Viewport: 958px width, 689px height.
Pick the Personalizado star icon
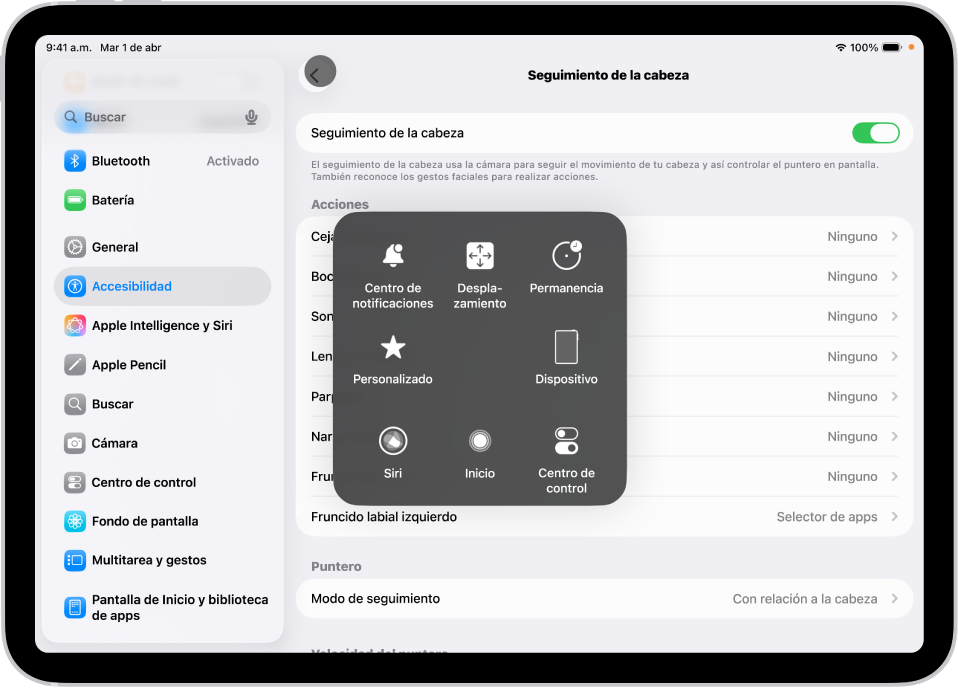click(x=392, y=346)
